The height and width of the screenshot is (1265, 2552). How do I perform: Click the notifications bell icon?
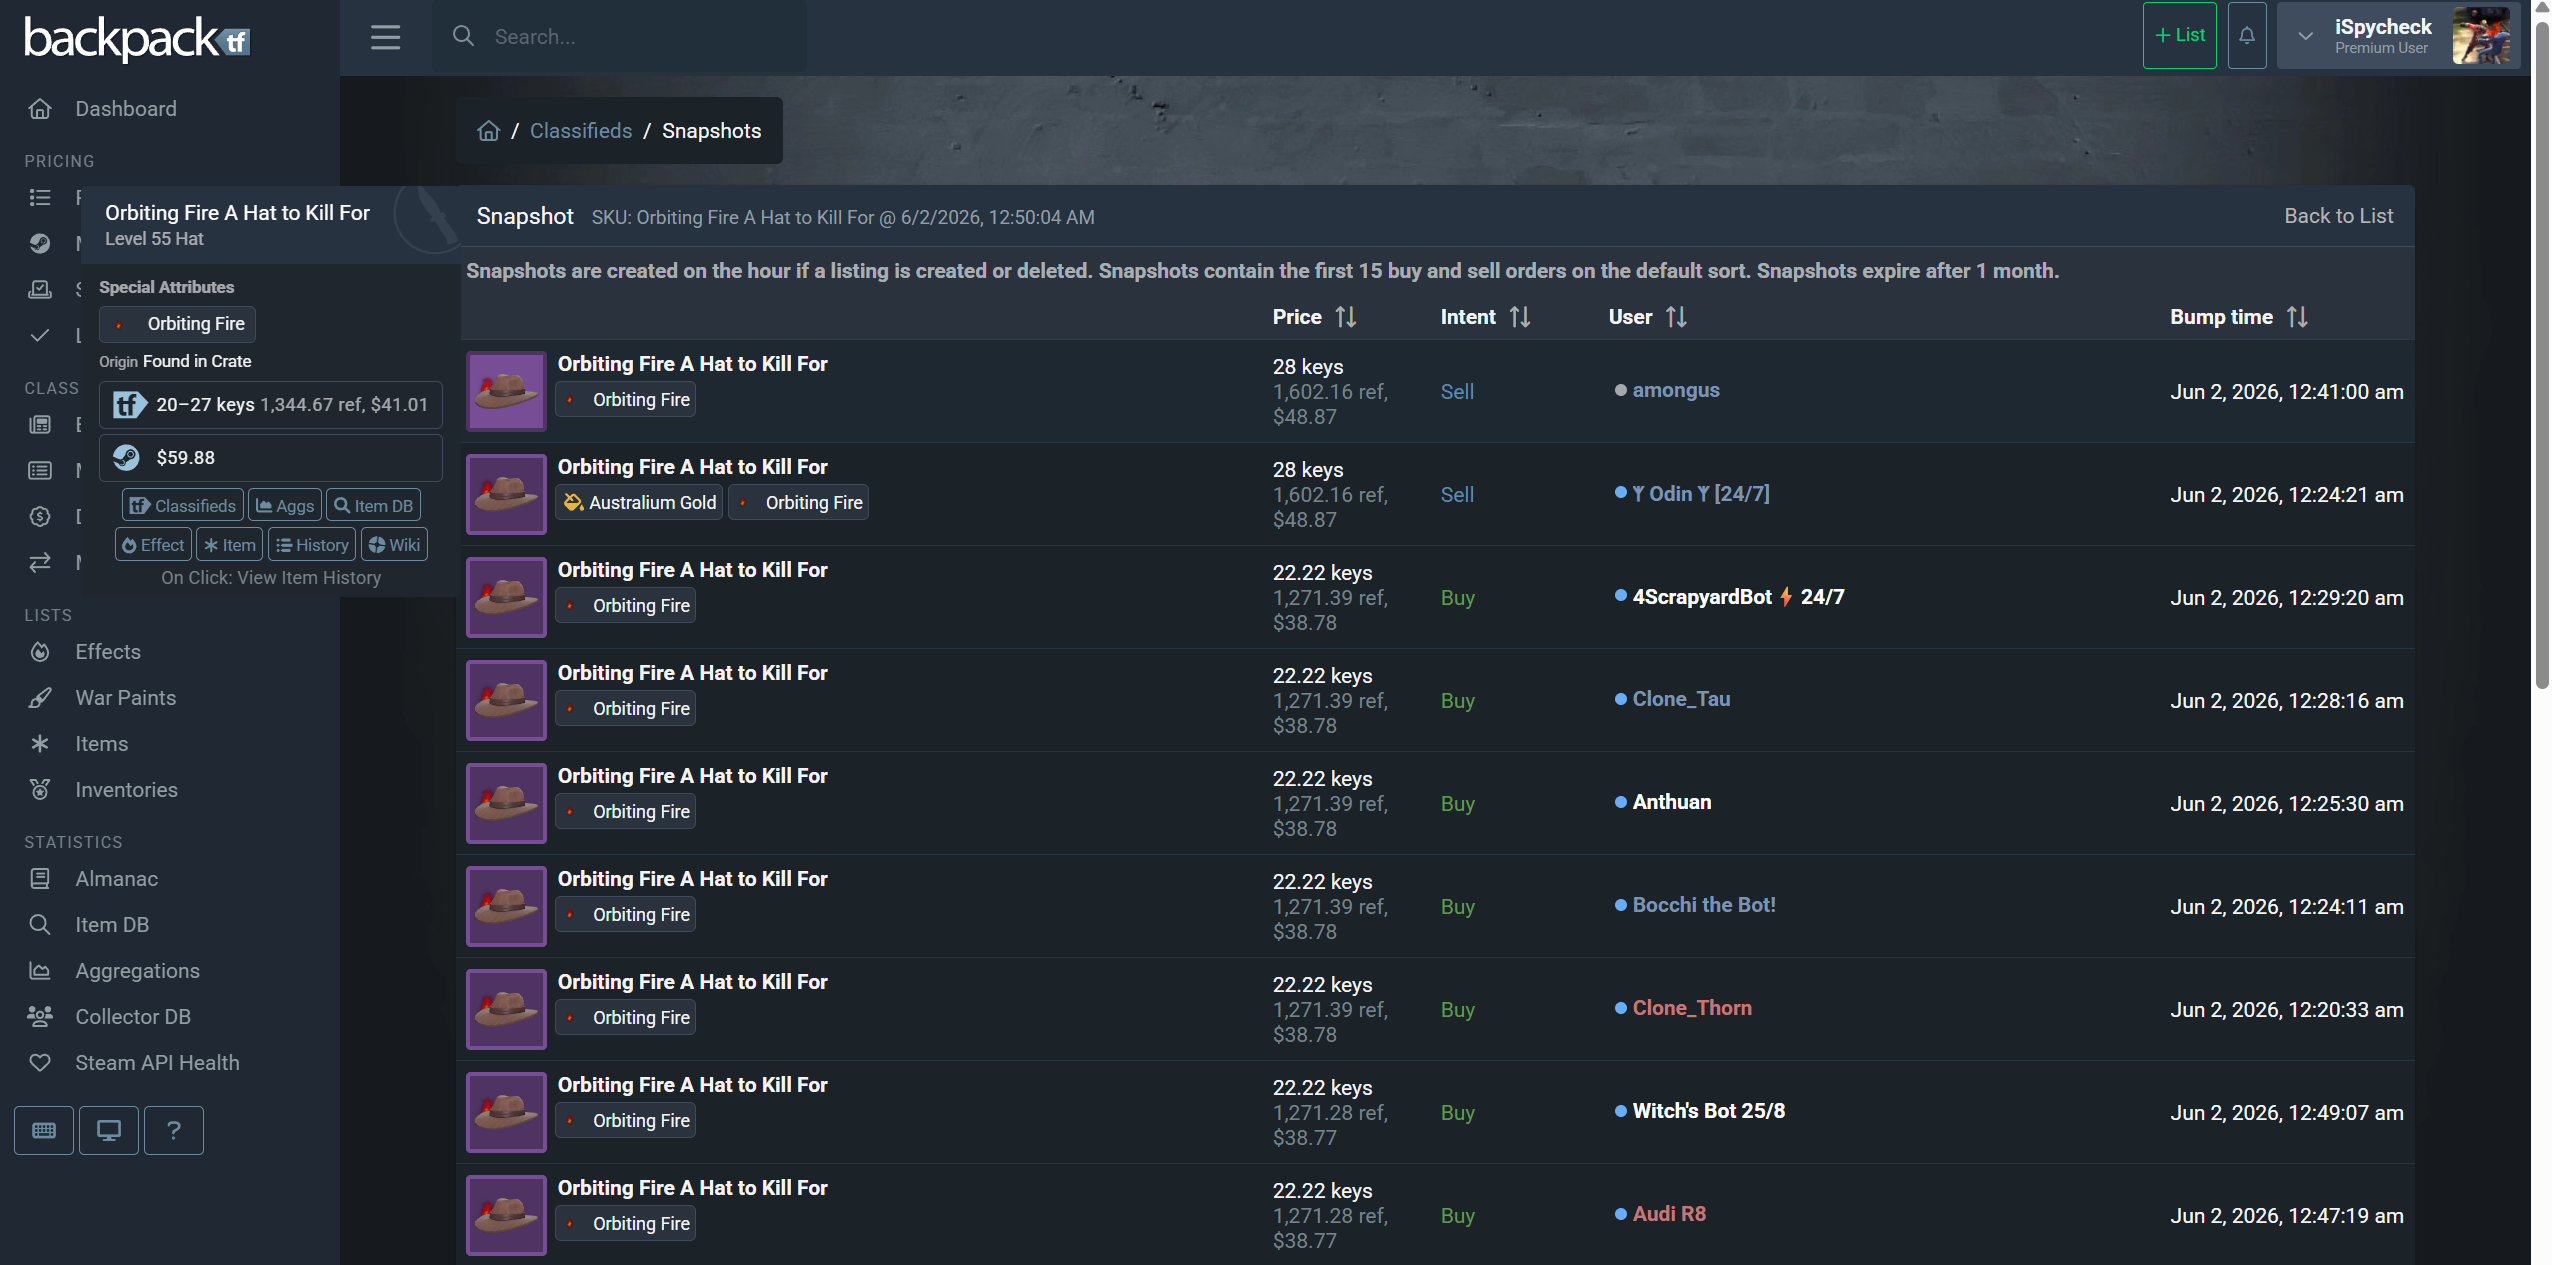coord(2247,36)
